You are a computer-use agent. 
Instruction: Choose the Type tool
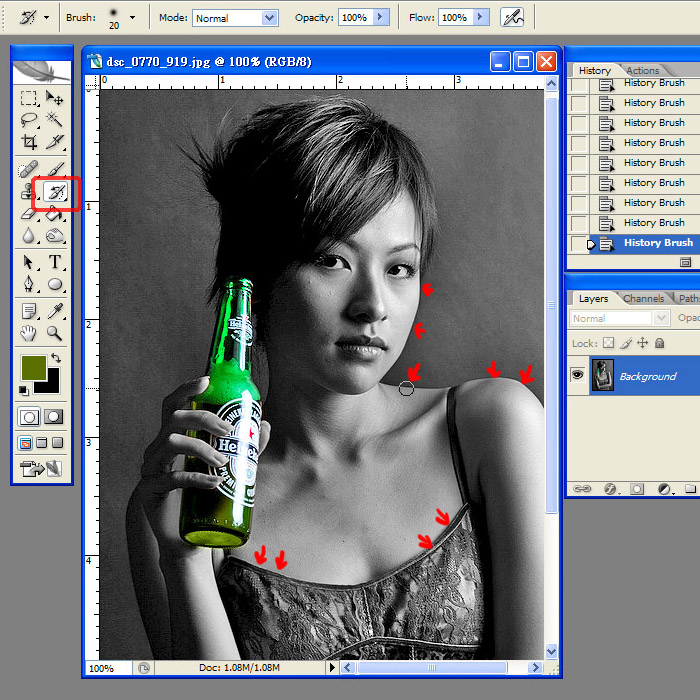56,262
